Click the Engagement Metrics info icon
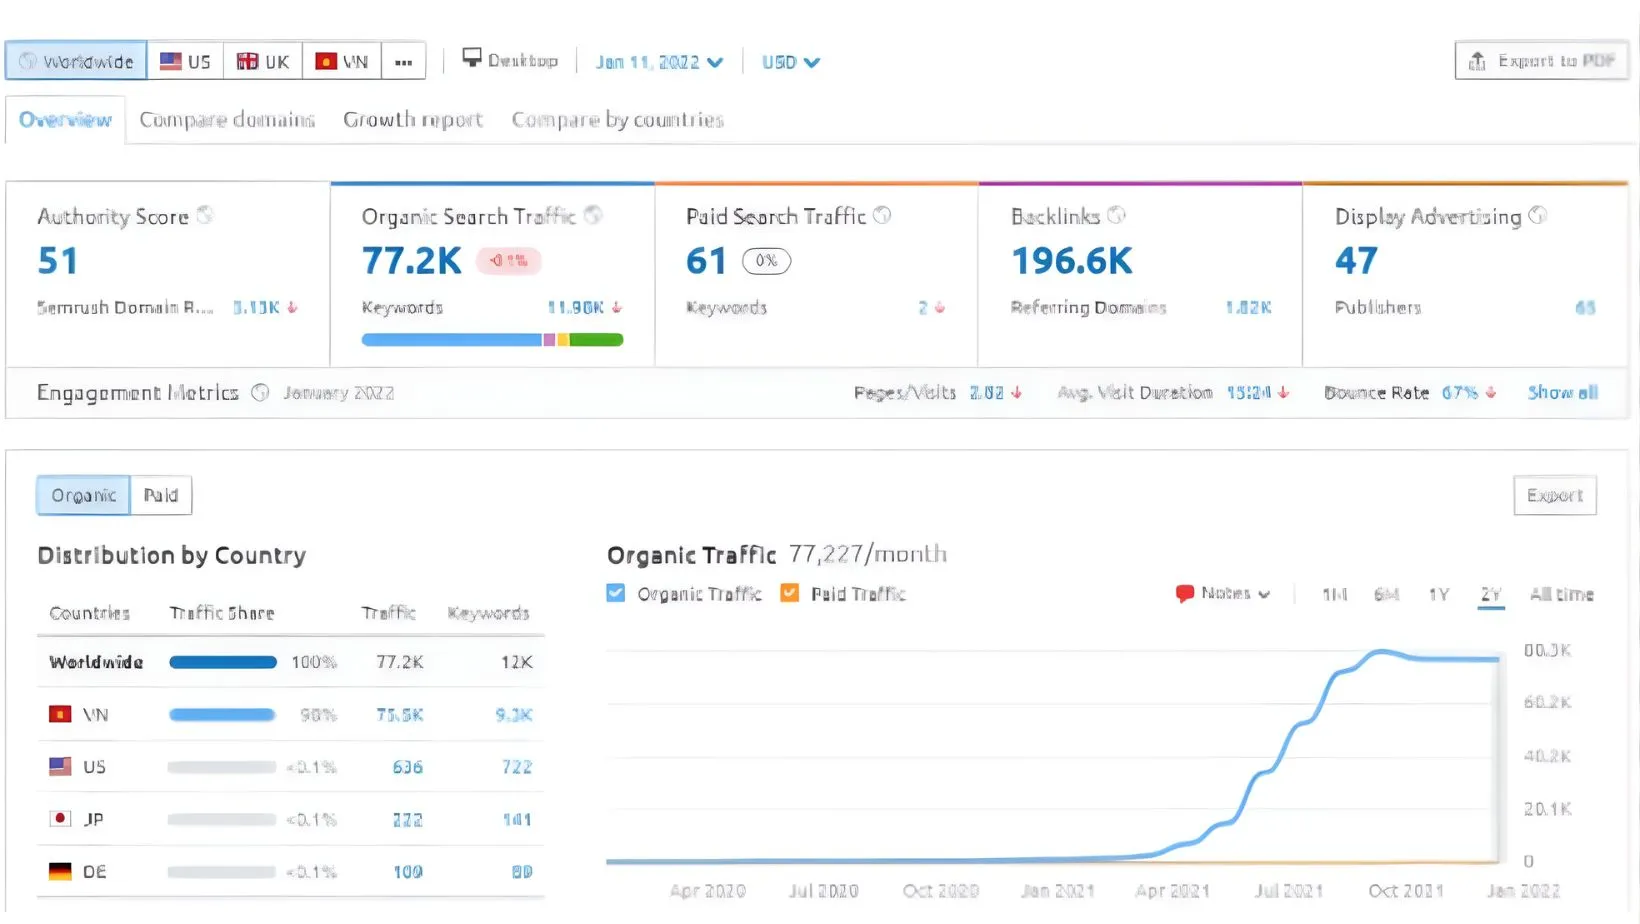Viewport: 1640px width, 924px height. [x=260, y=393]
